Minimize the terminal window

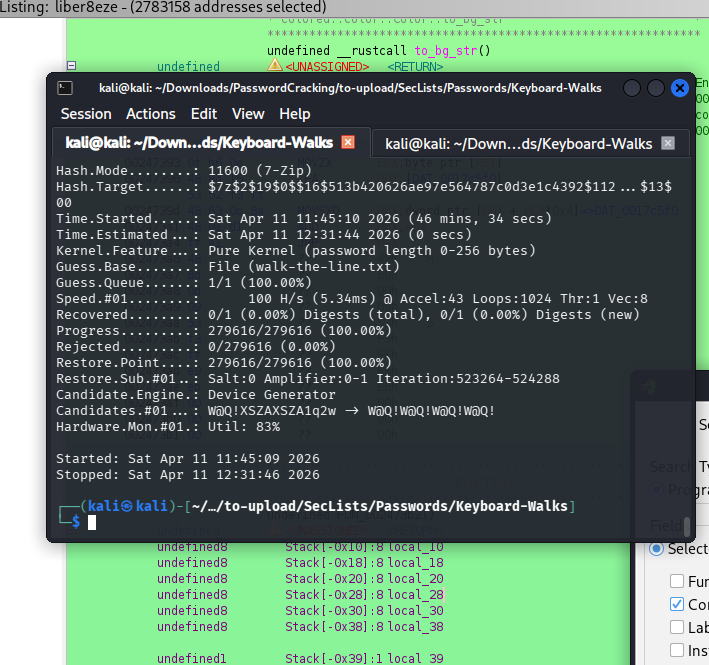click(x=632, y=88)
